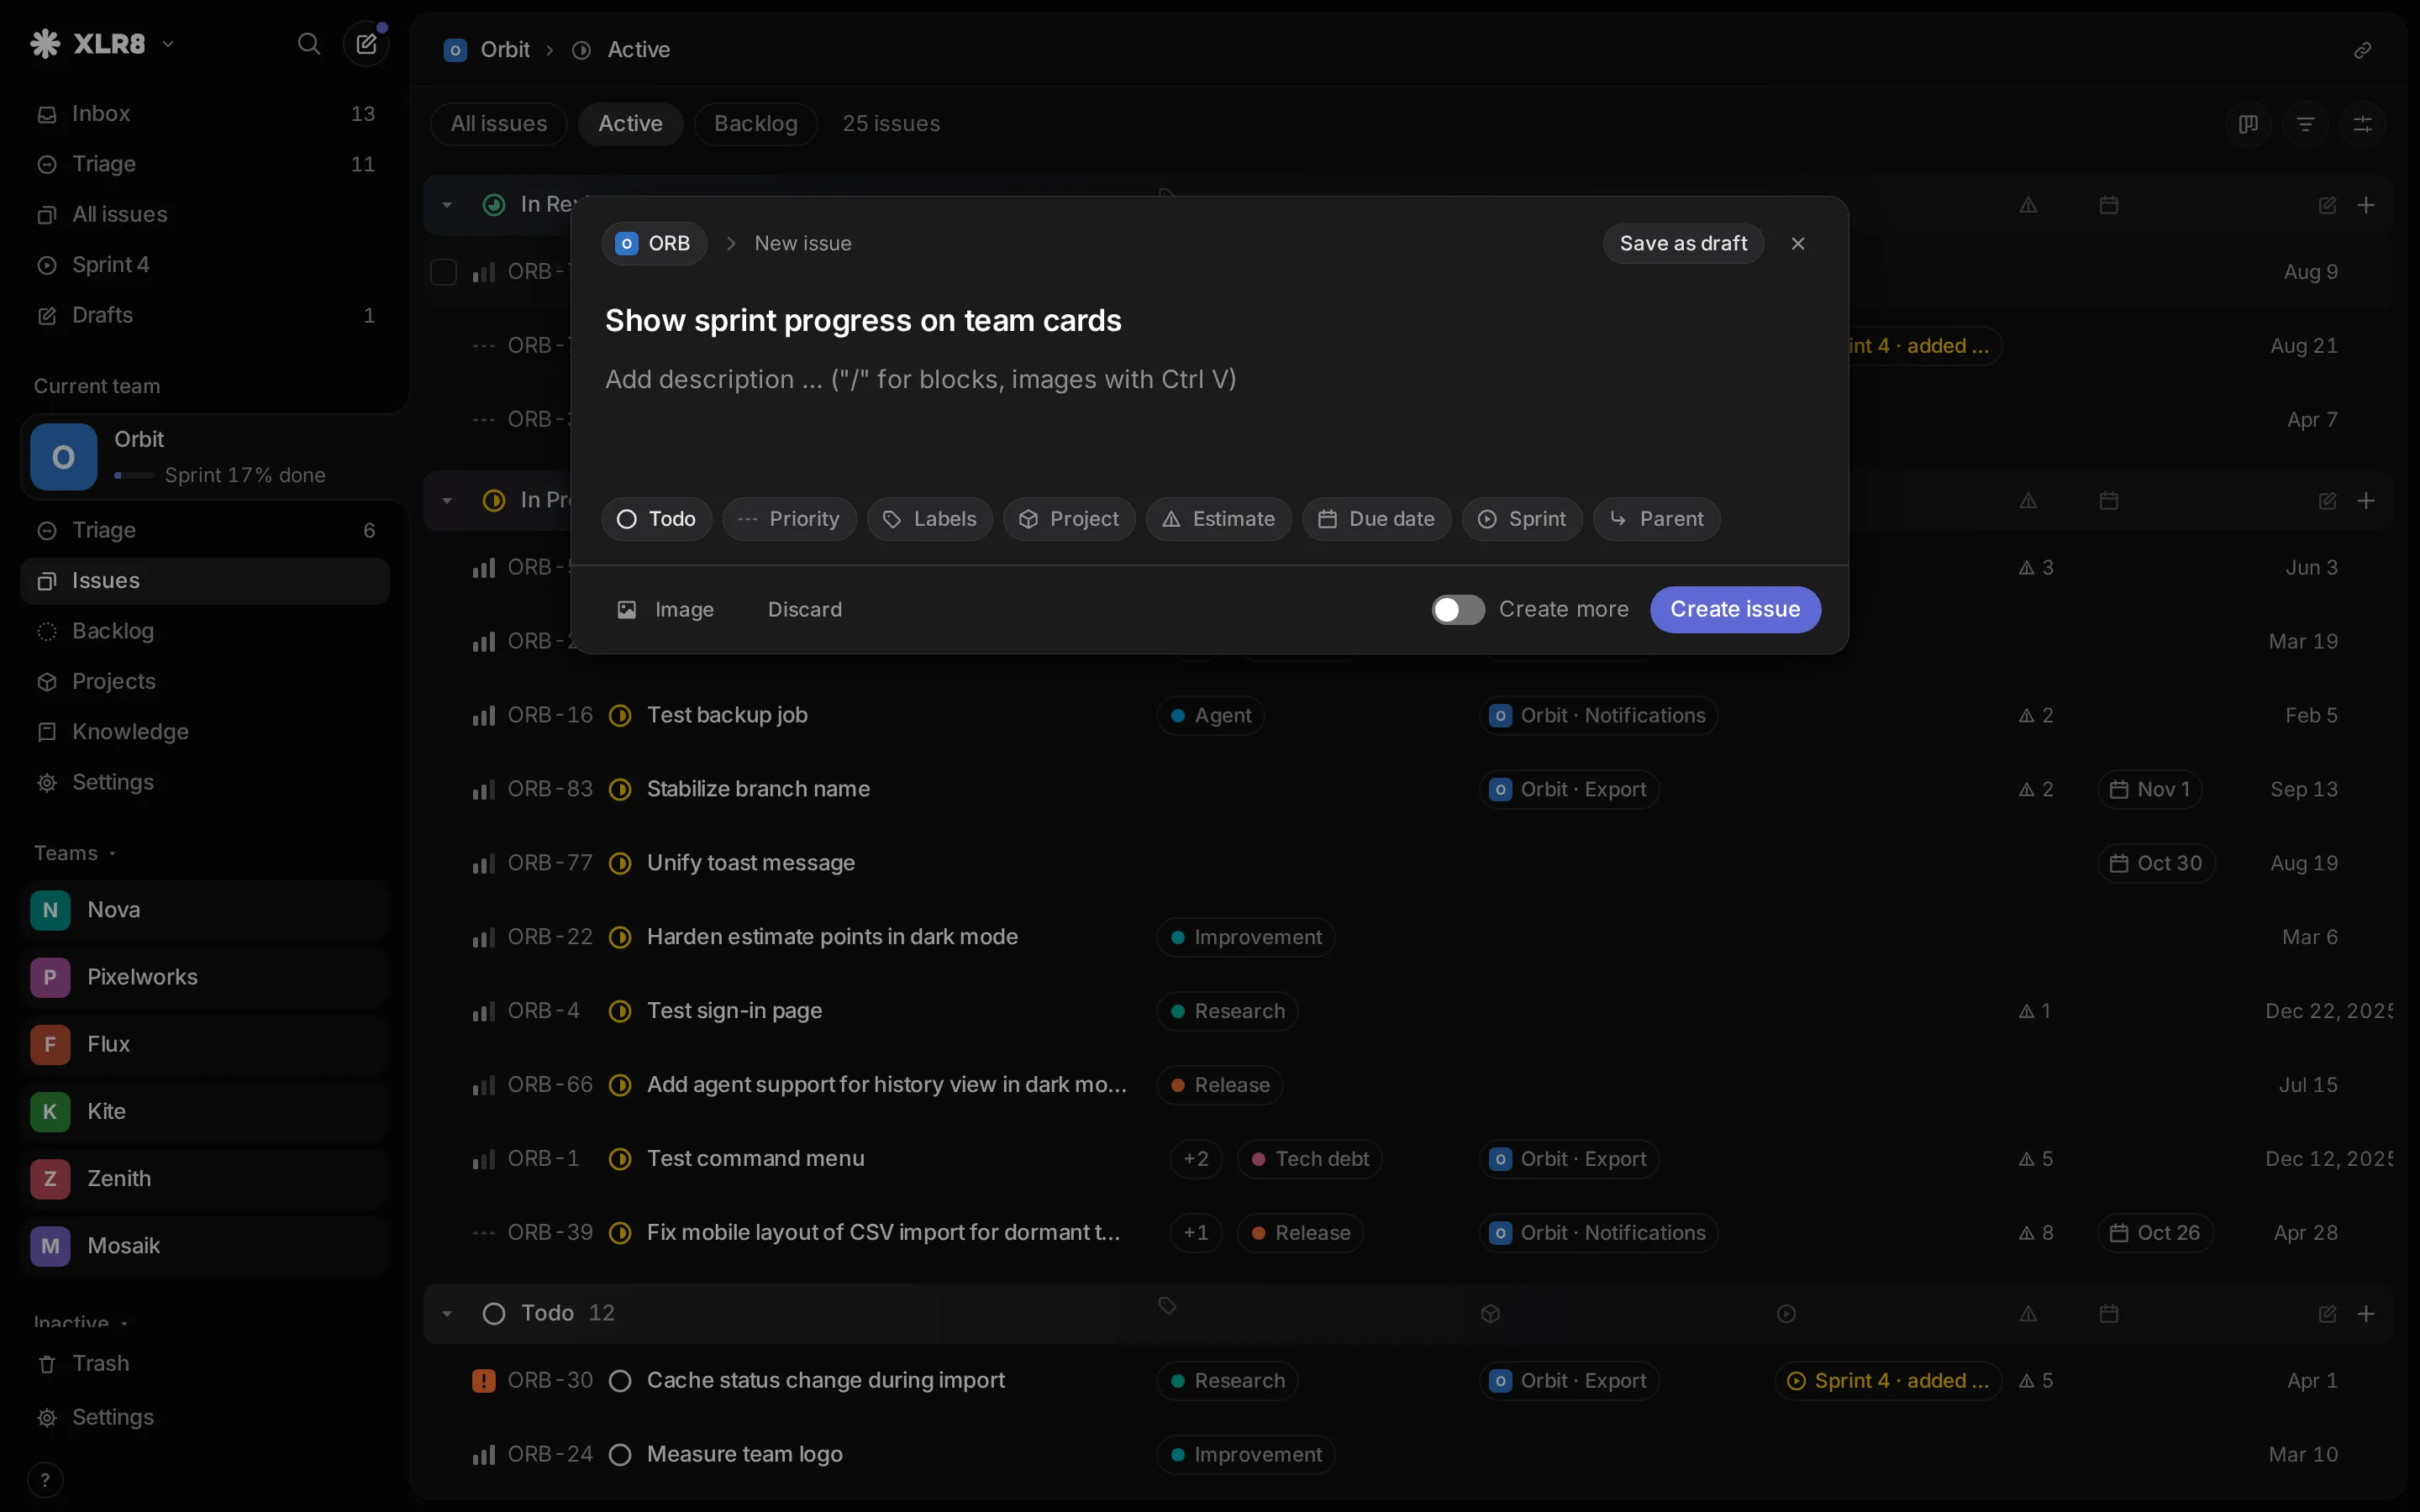Click the compose new issue icon
Viewport: 2420px width, 1512px height.
tap(366, 44)
